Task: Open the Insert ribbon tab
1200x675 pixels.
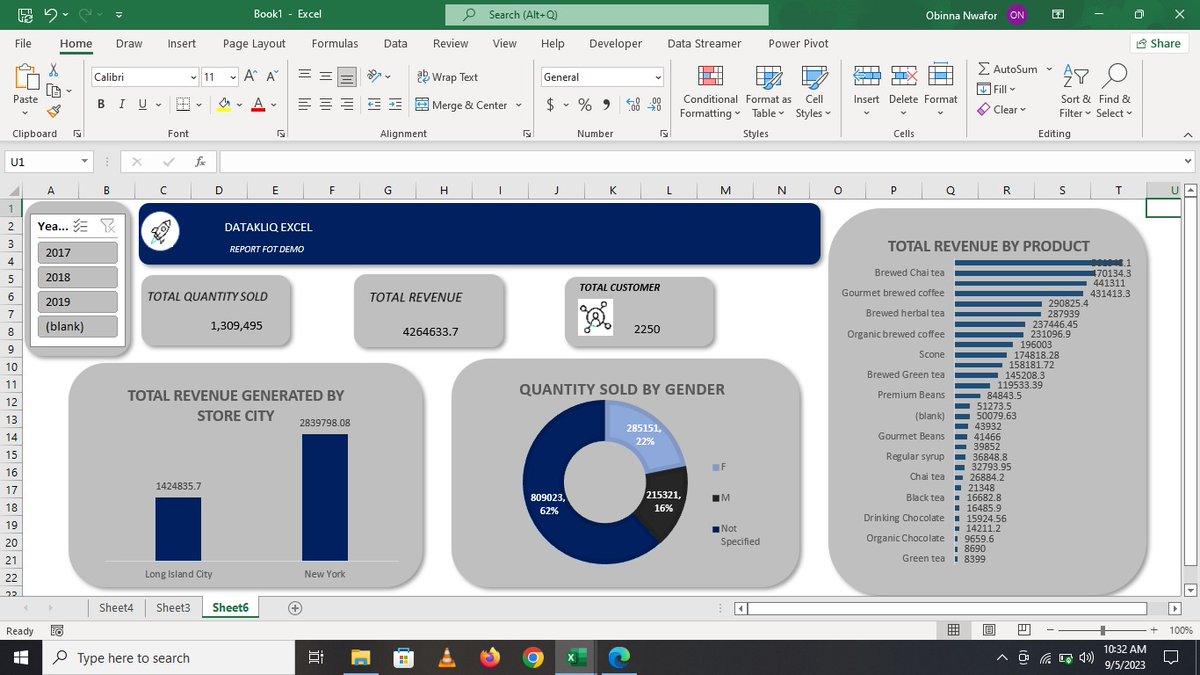Action: 182,43
